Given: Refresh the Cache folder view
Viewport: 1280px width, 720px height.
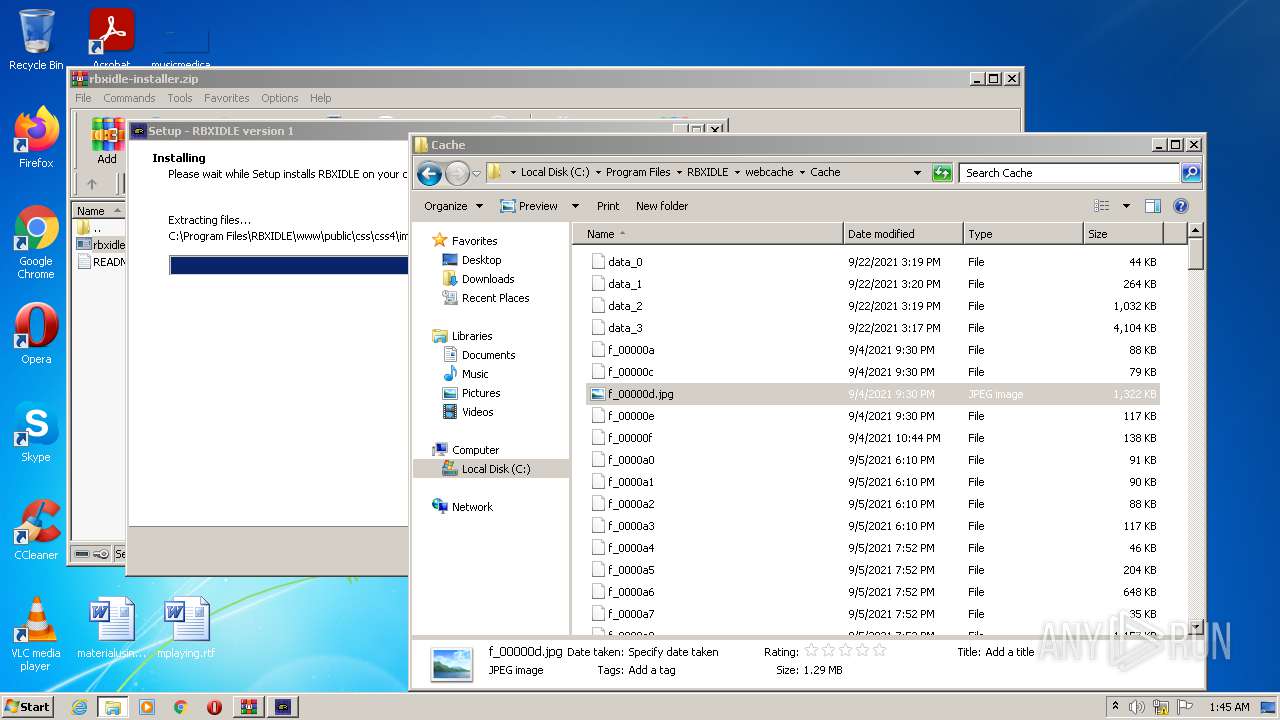Looking at the screenshot, I should [x=942, y=173].
